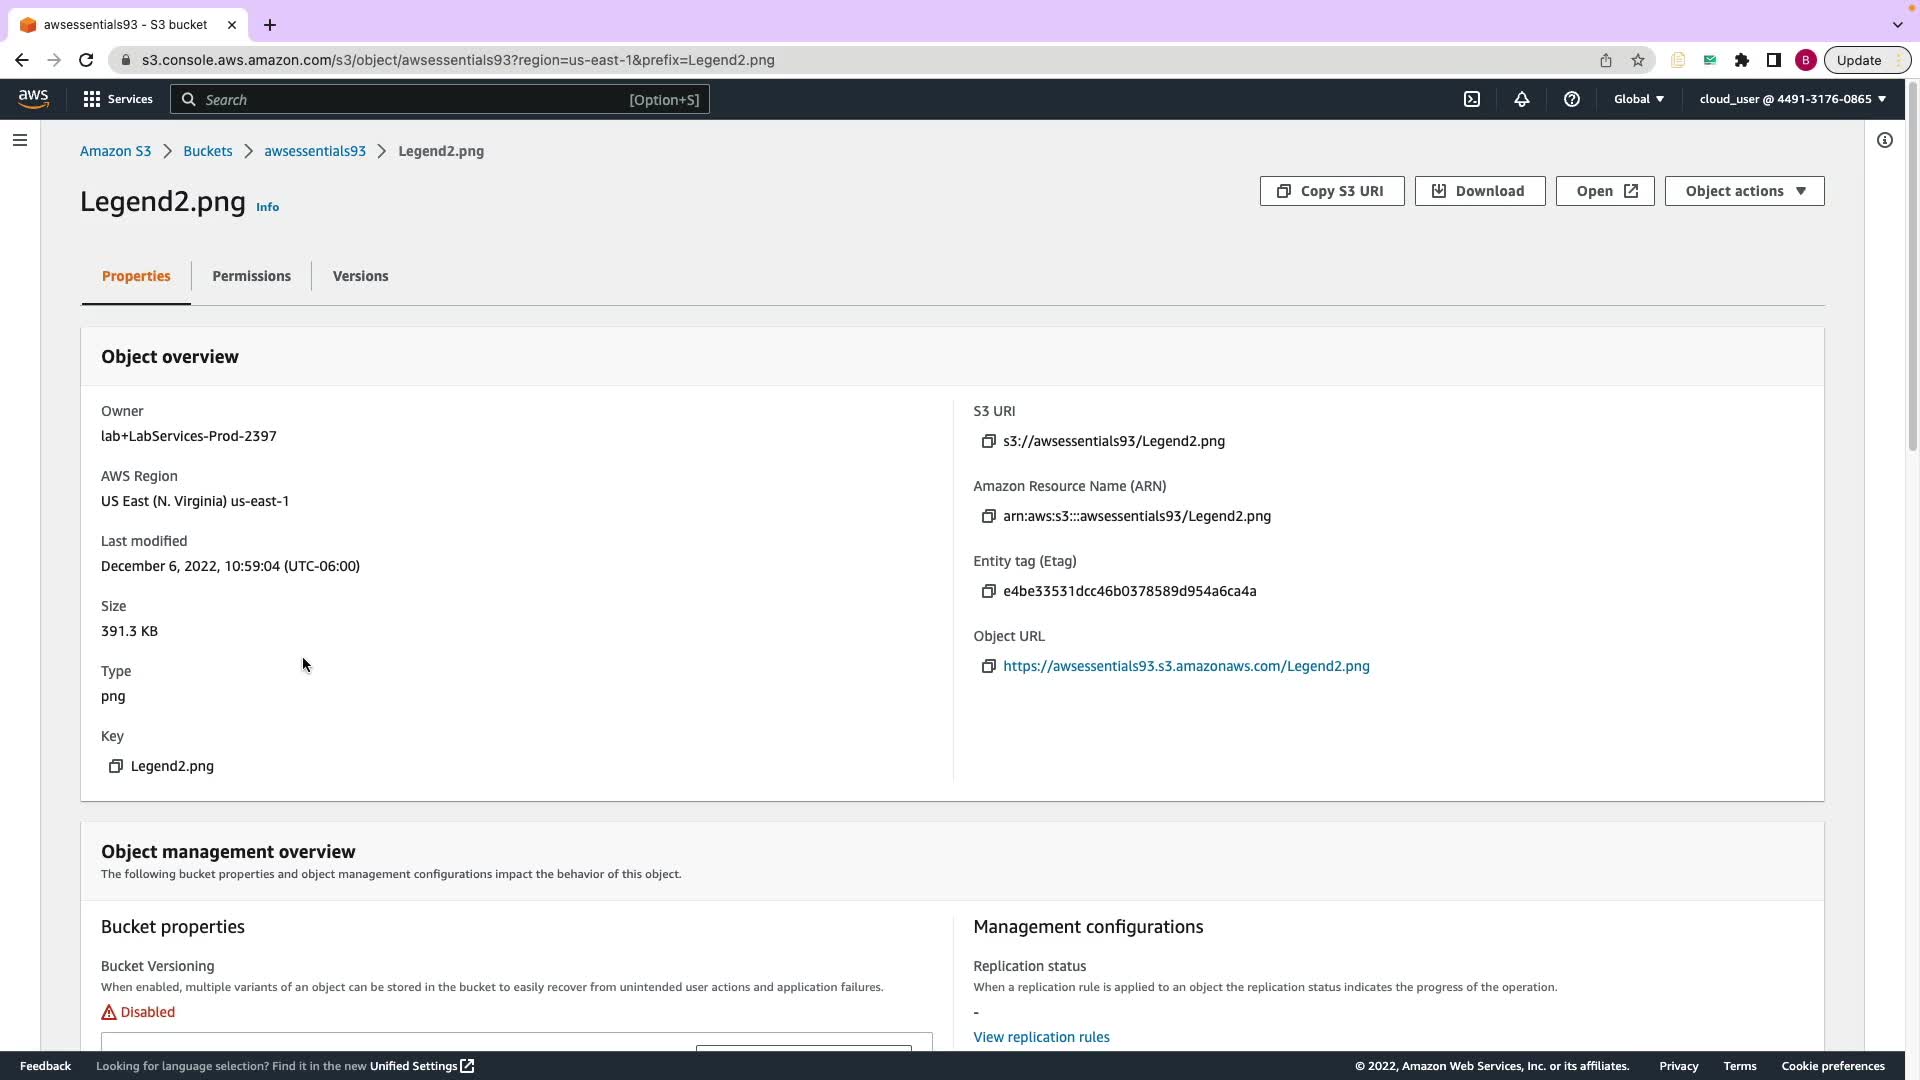Click the AWS console search field
This screenshot has width=1920, height=1080.
[x=440, y=99]
